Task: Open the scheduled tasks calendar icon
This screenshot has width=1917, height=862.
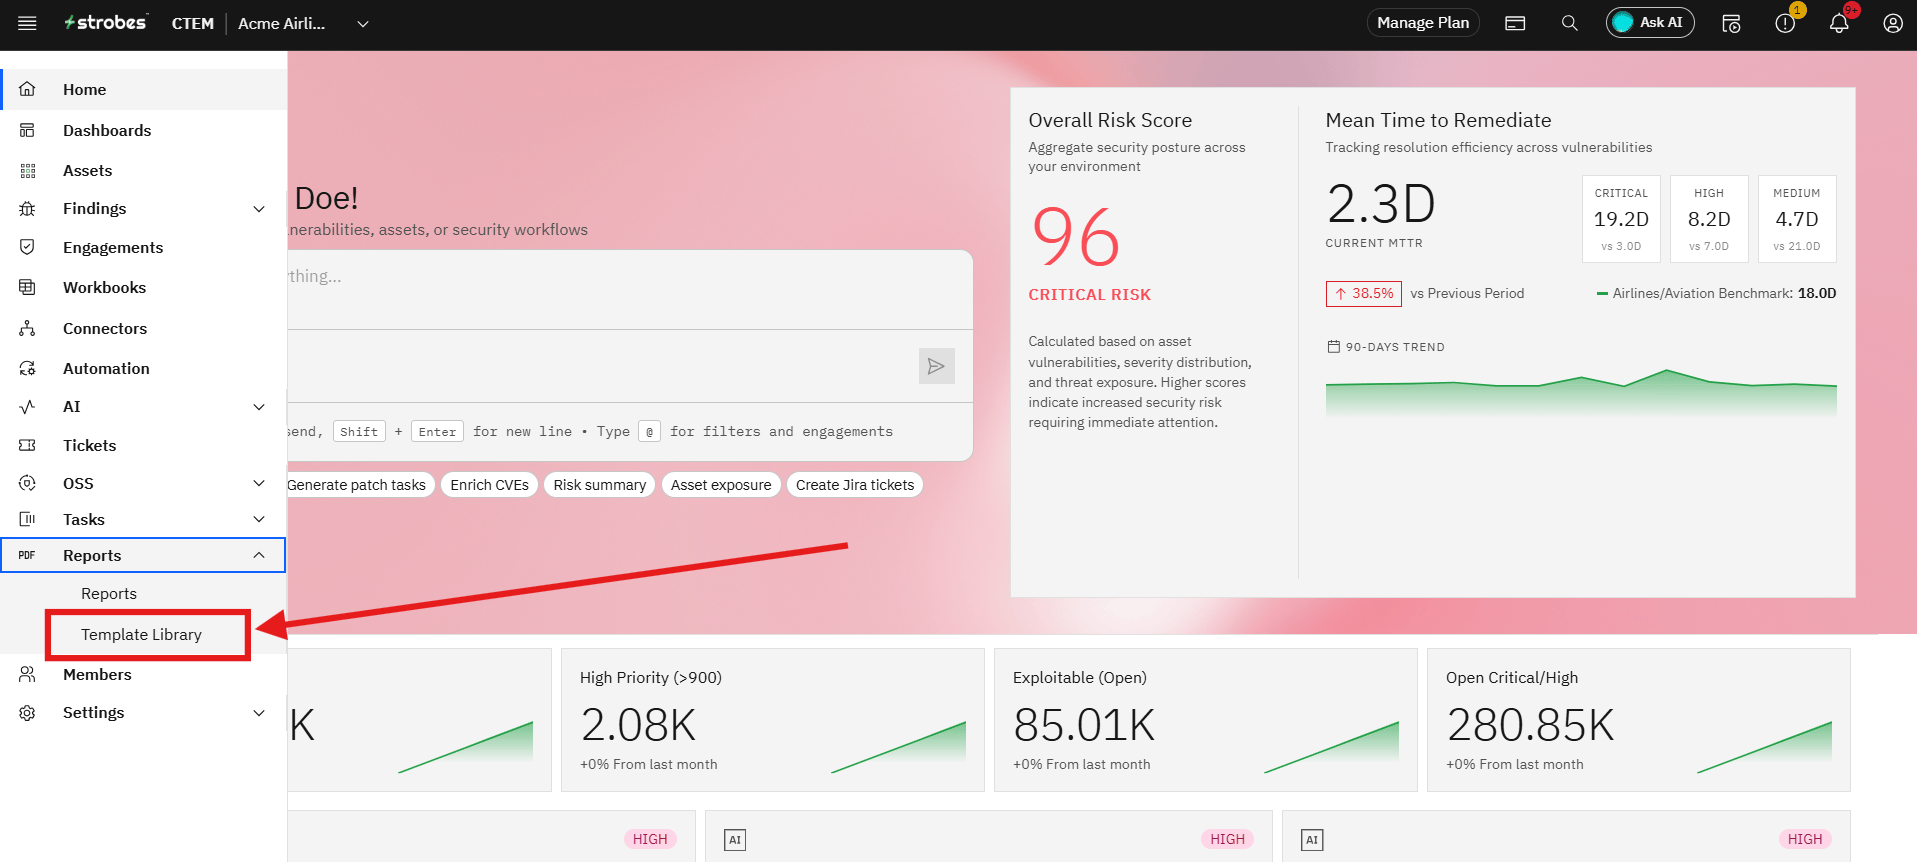Action: pyautogui.click(x=1731, y=23)
